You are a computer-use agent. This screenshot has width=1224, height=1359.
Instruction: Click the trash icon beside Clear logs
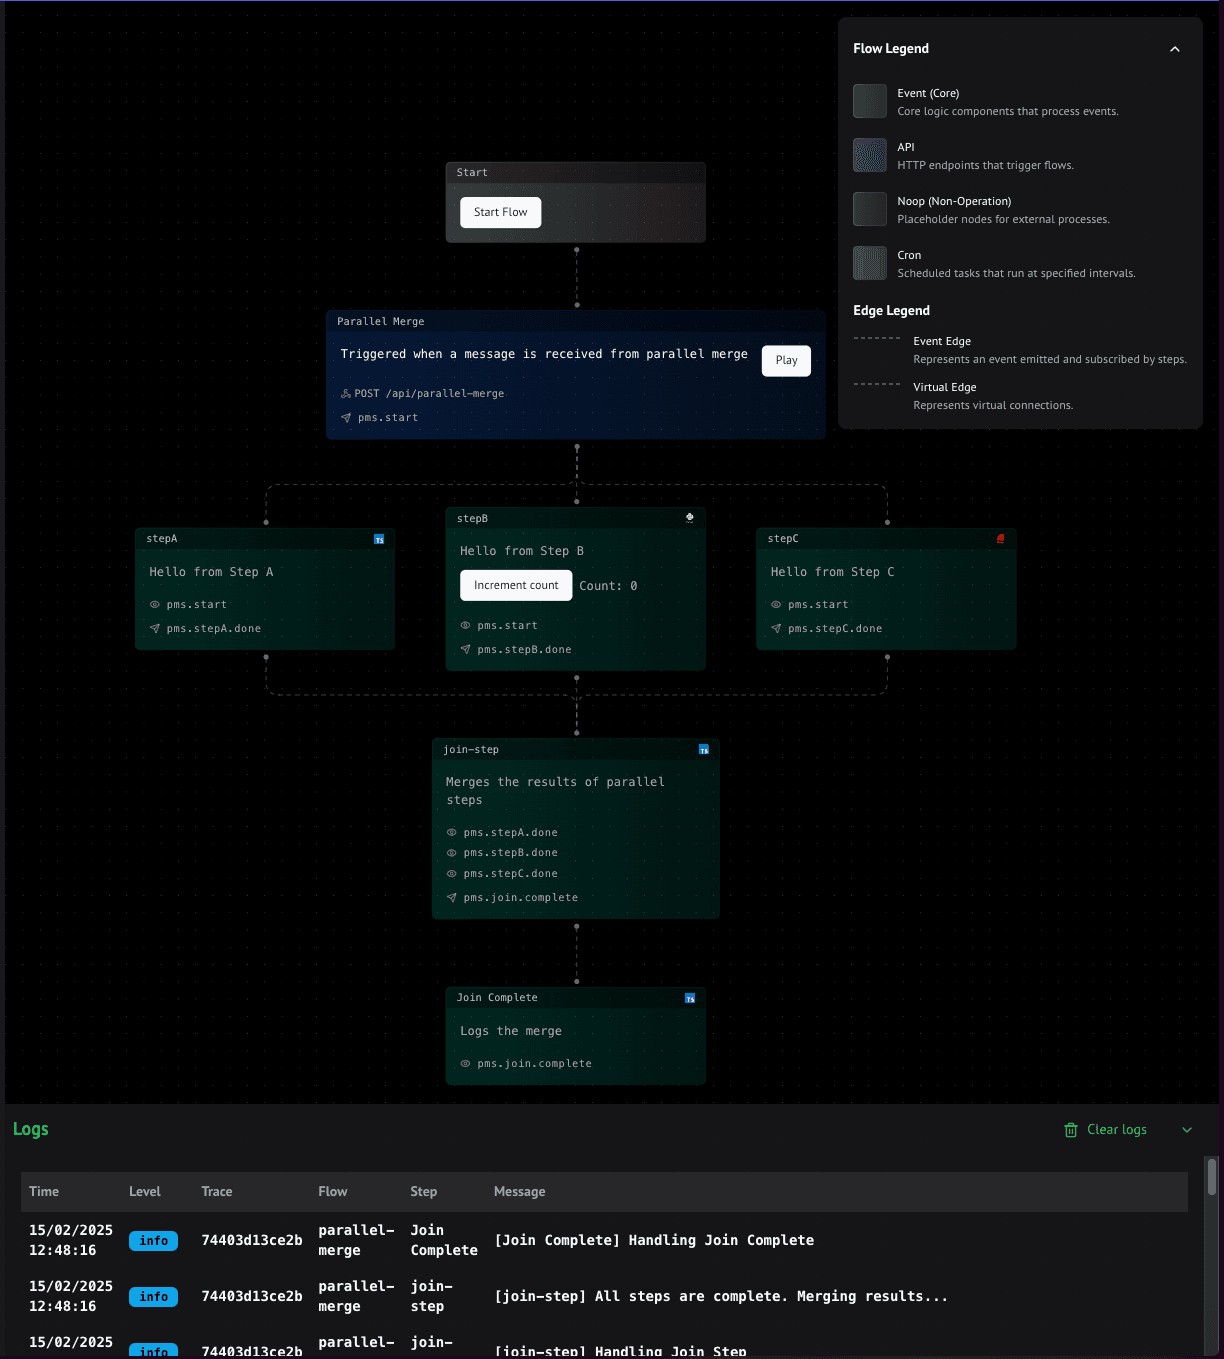[1070, 1130]
